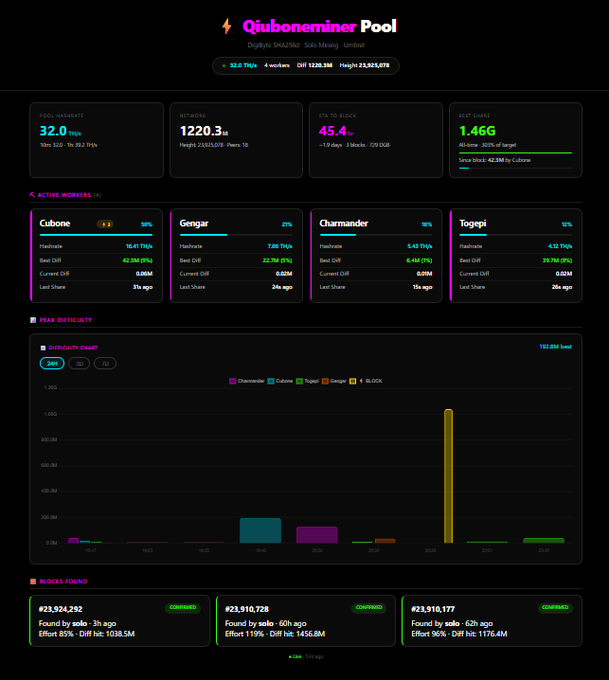The image size is (609, 680).
Task: Click 'Height 23,925,078' in header pill
Action: coord(364,65)
